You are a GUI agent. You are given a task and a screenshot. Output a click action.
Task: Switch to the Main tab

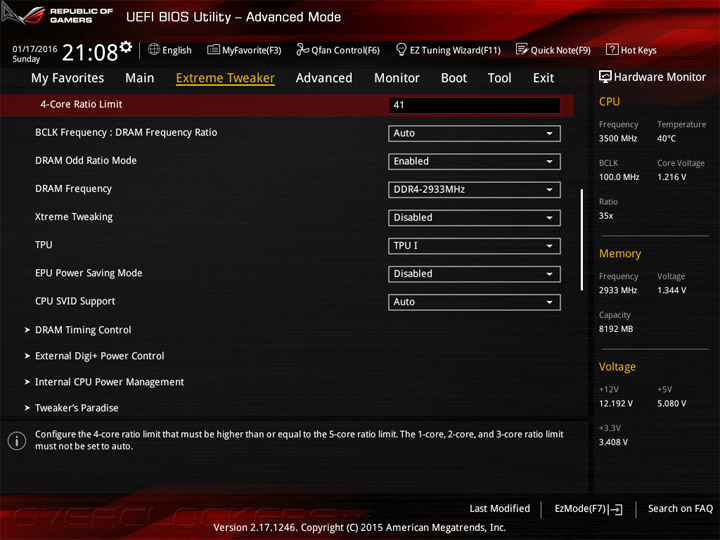click(x=140, y=78)
